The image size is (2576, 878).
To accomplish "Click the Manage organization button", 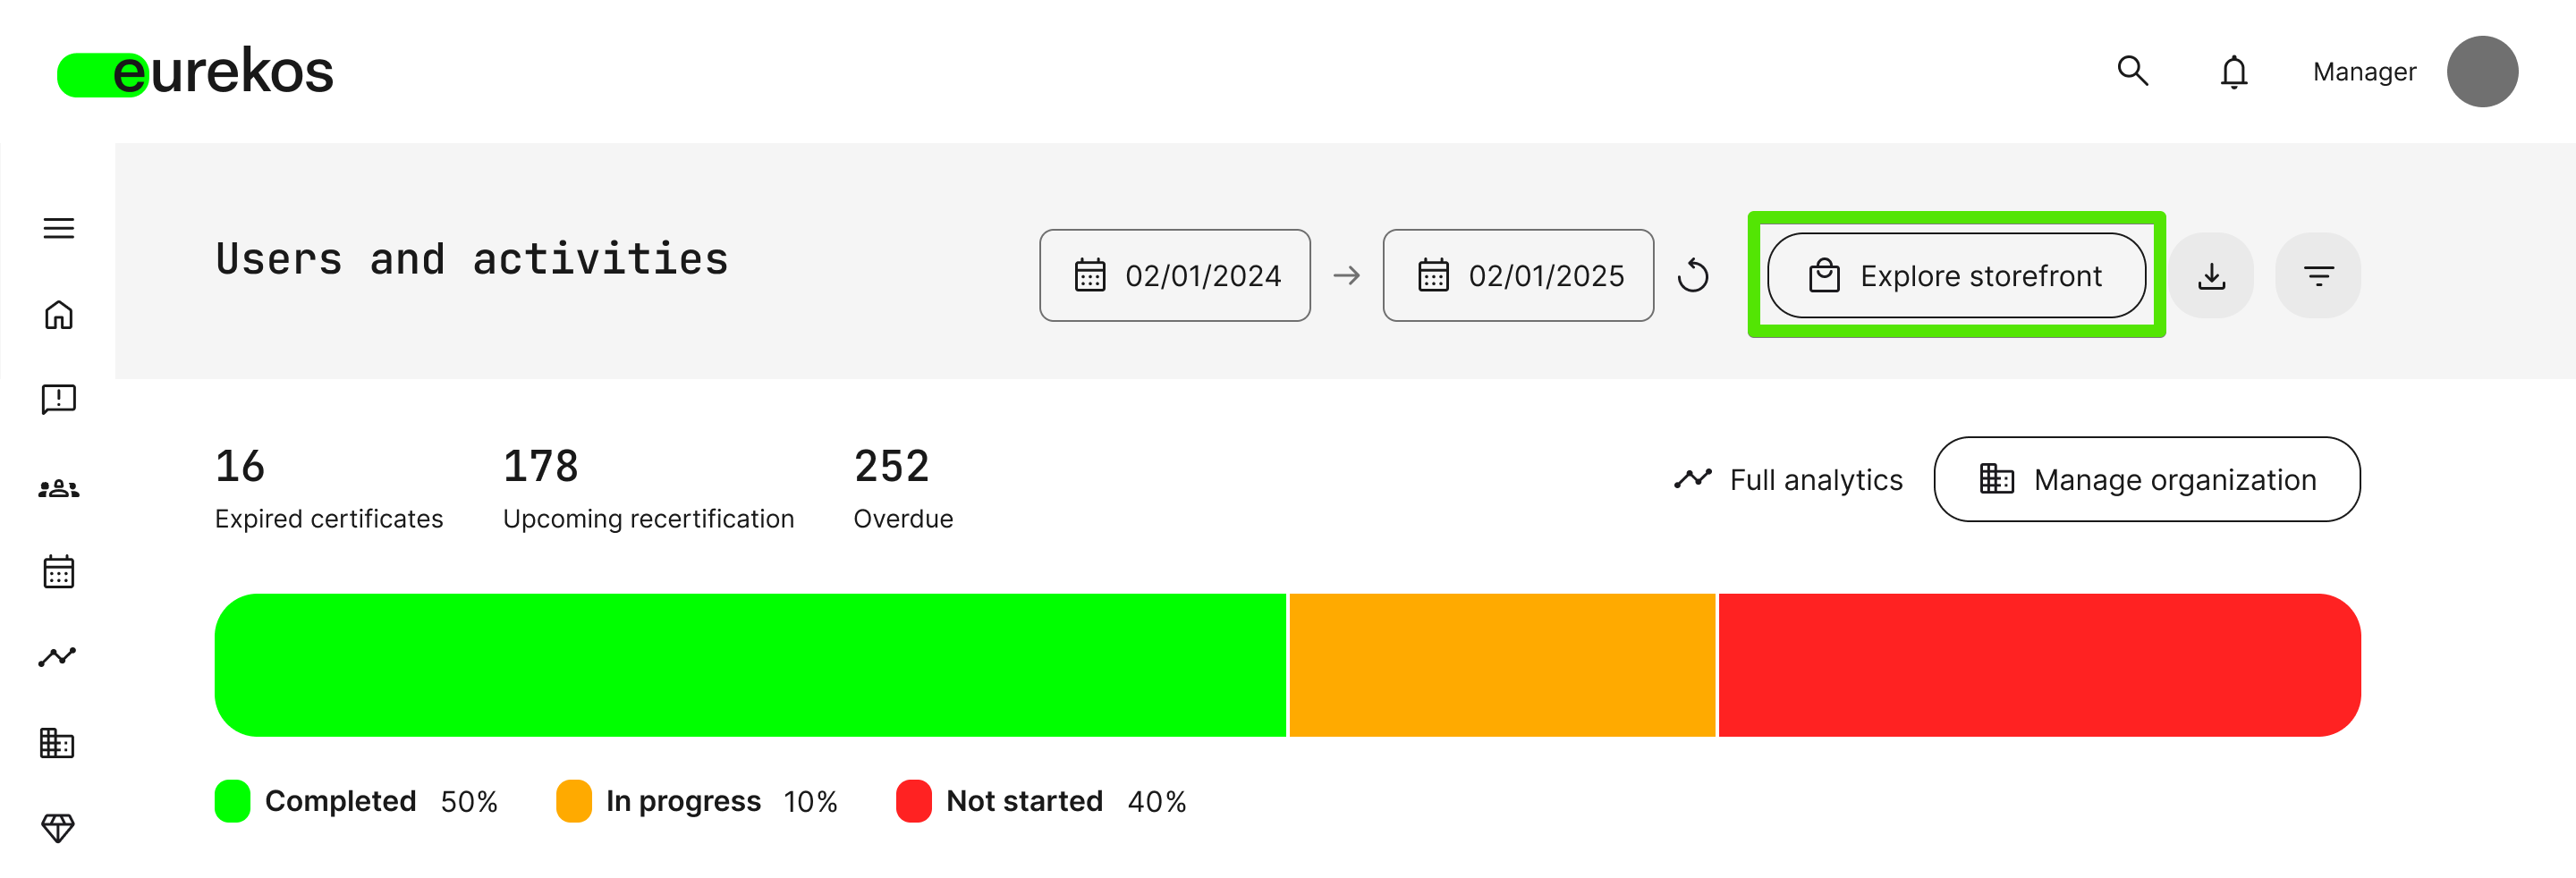I will pyautogui.click(x=2146, y=480).
